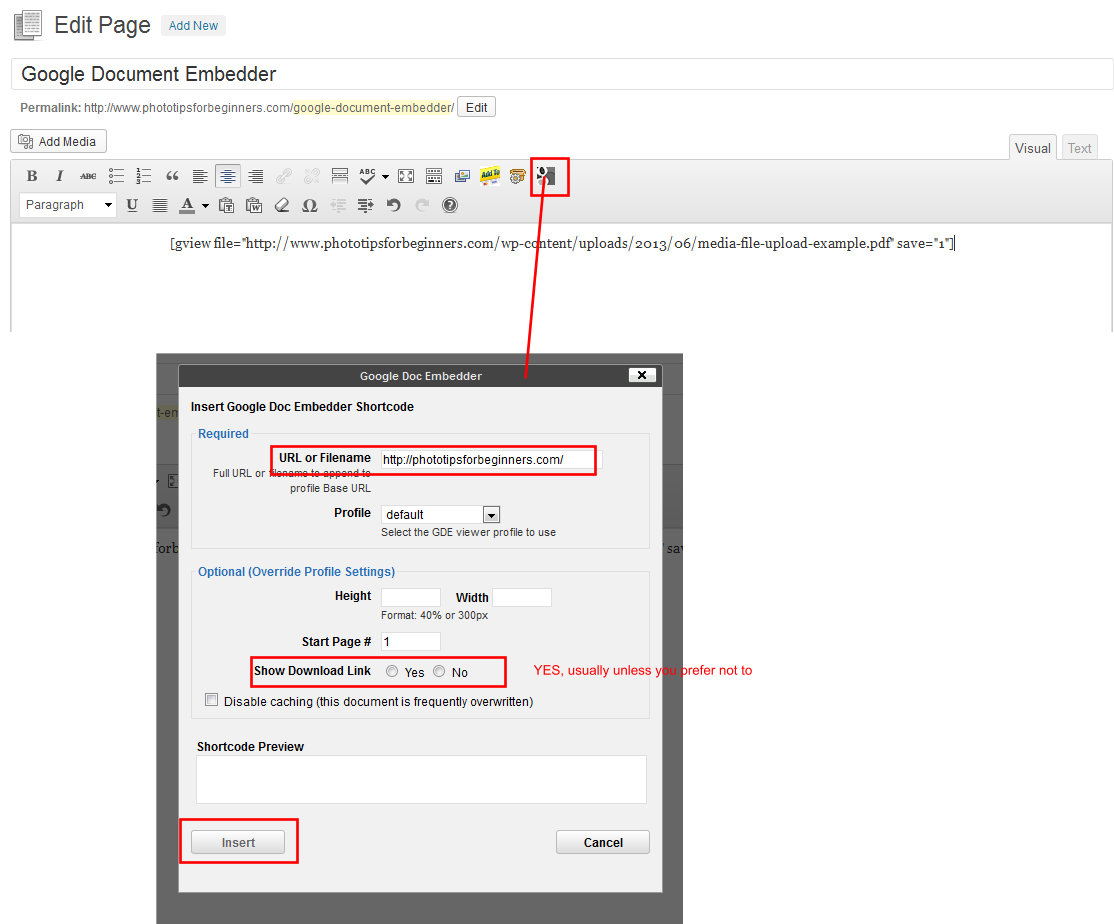Select Yes for Show Download Link
Screen dimensions: 1114x924
coord(392,671)
